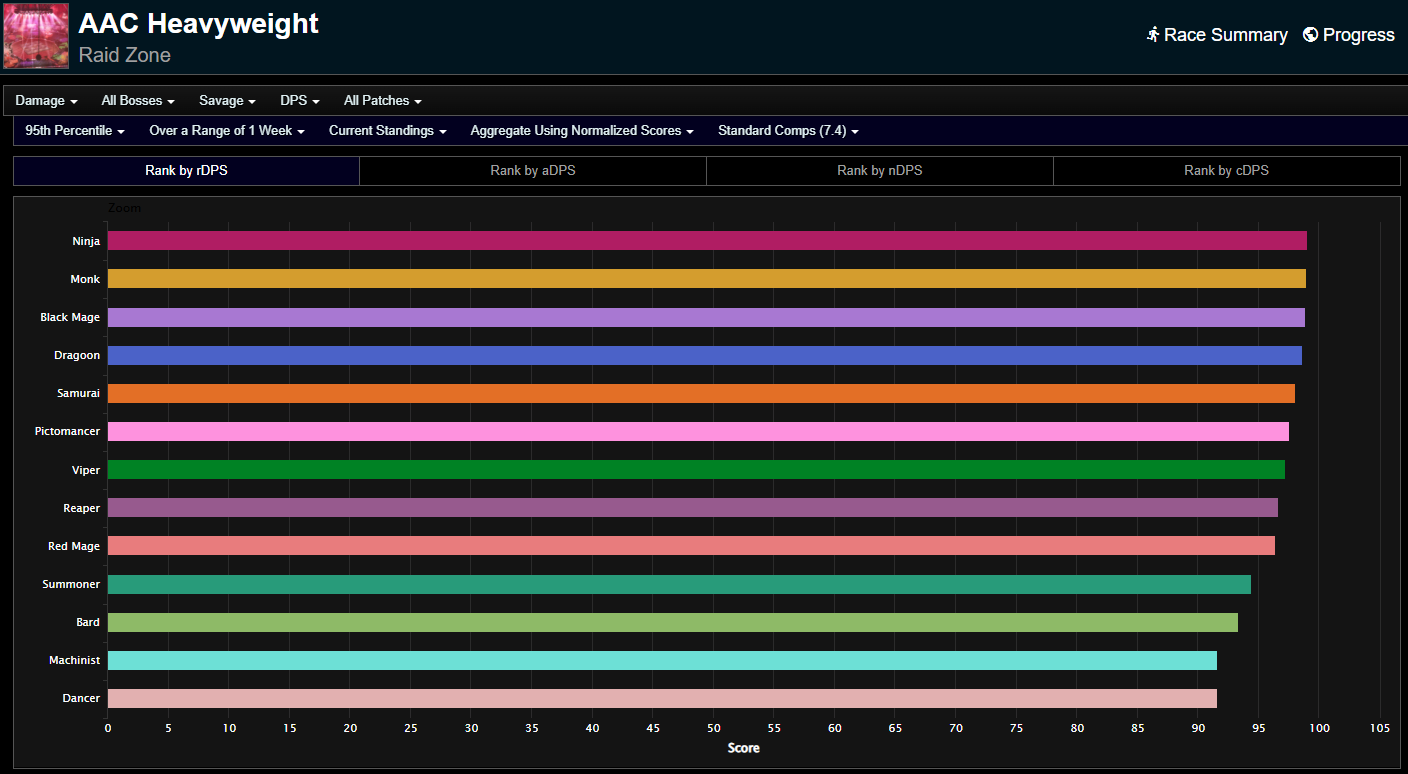
Task: Click the Ninja bar in the chart
Action: point(706,241)
